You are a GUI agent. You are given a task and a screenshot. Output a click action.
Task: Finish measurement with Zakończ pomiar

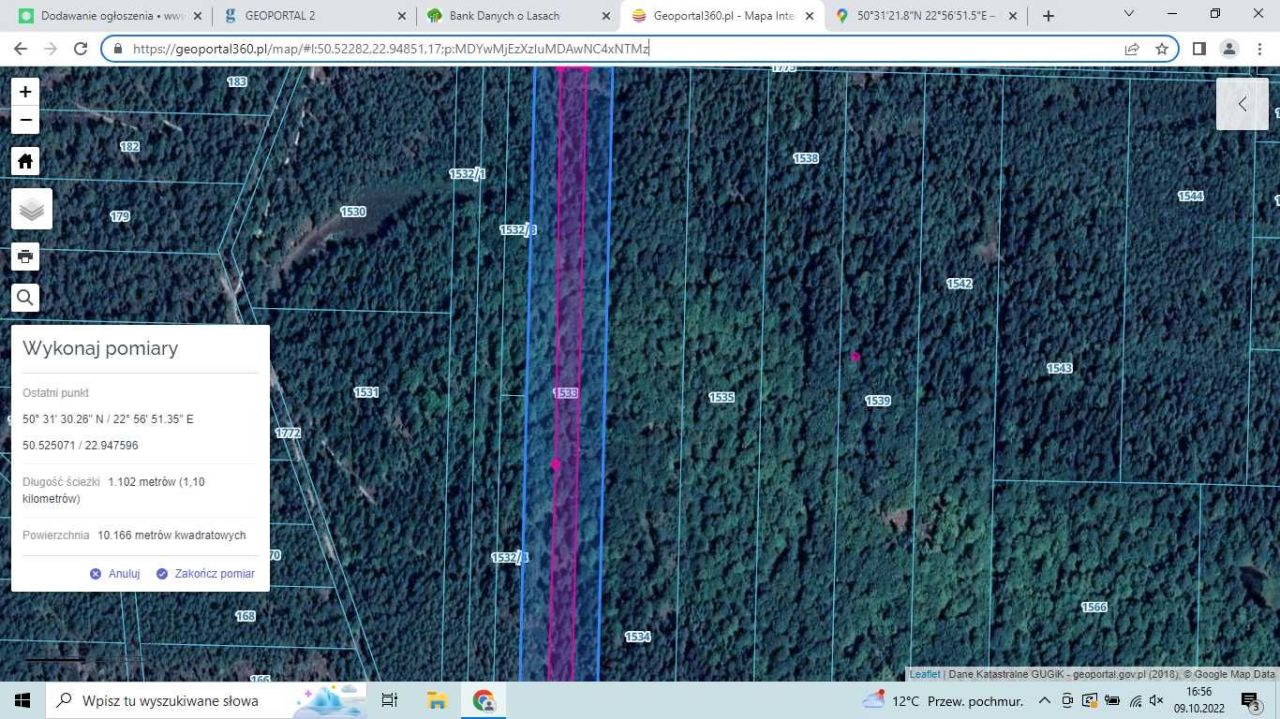pos(206,574)
